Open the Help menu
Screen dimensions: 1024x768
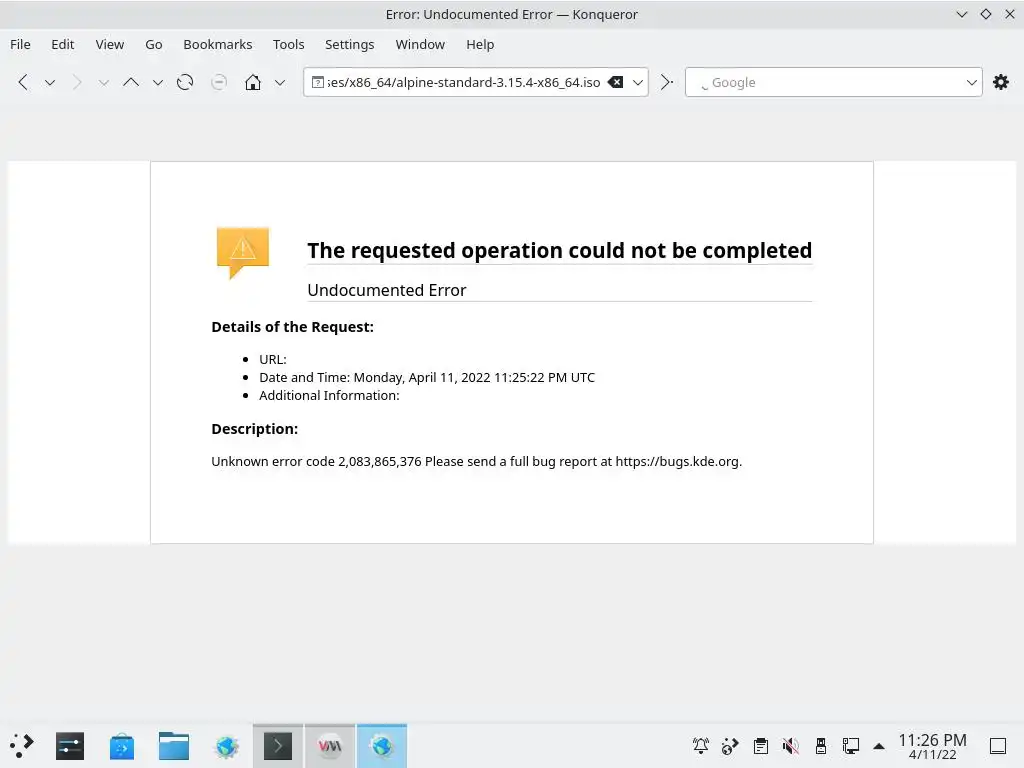480,44
